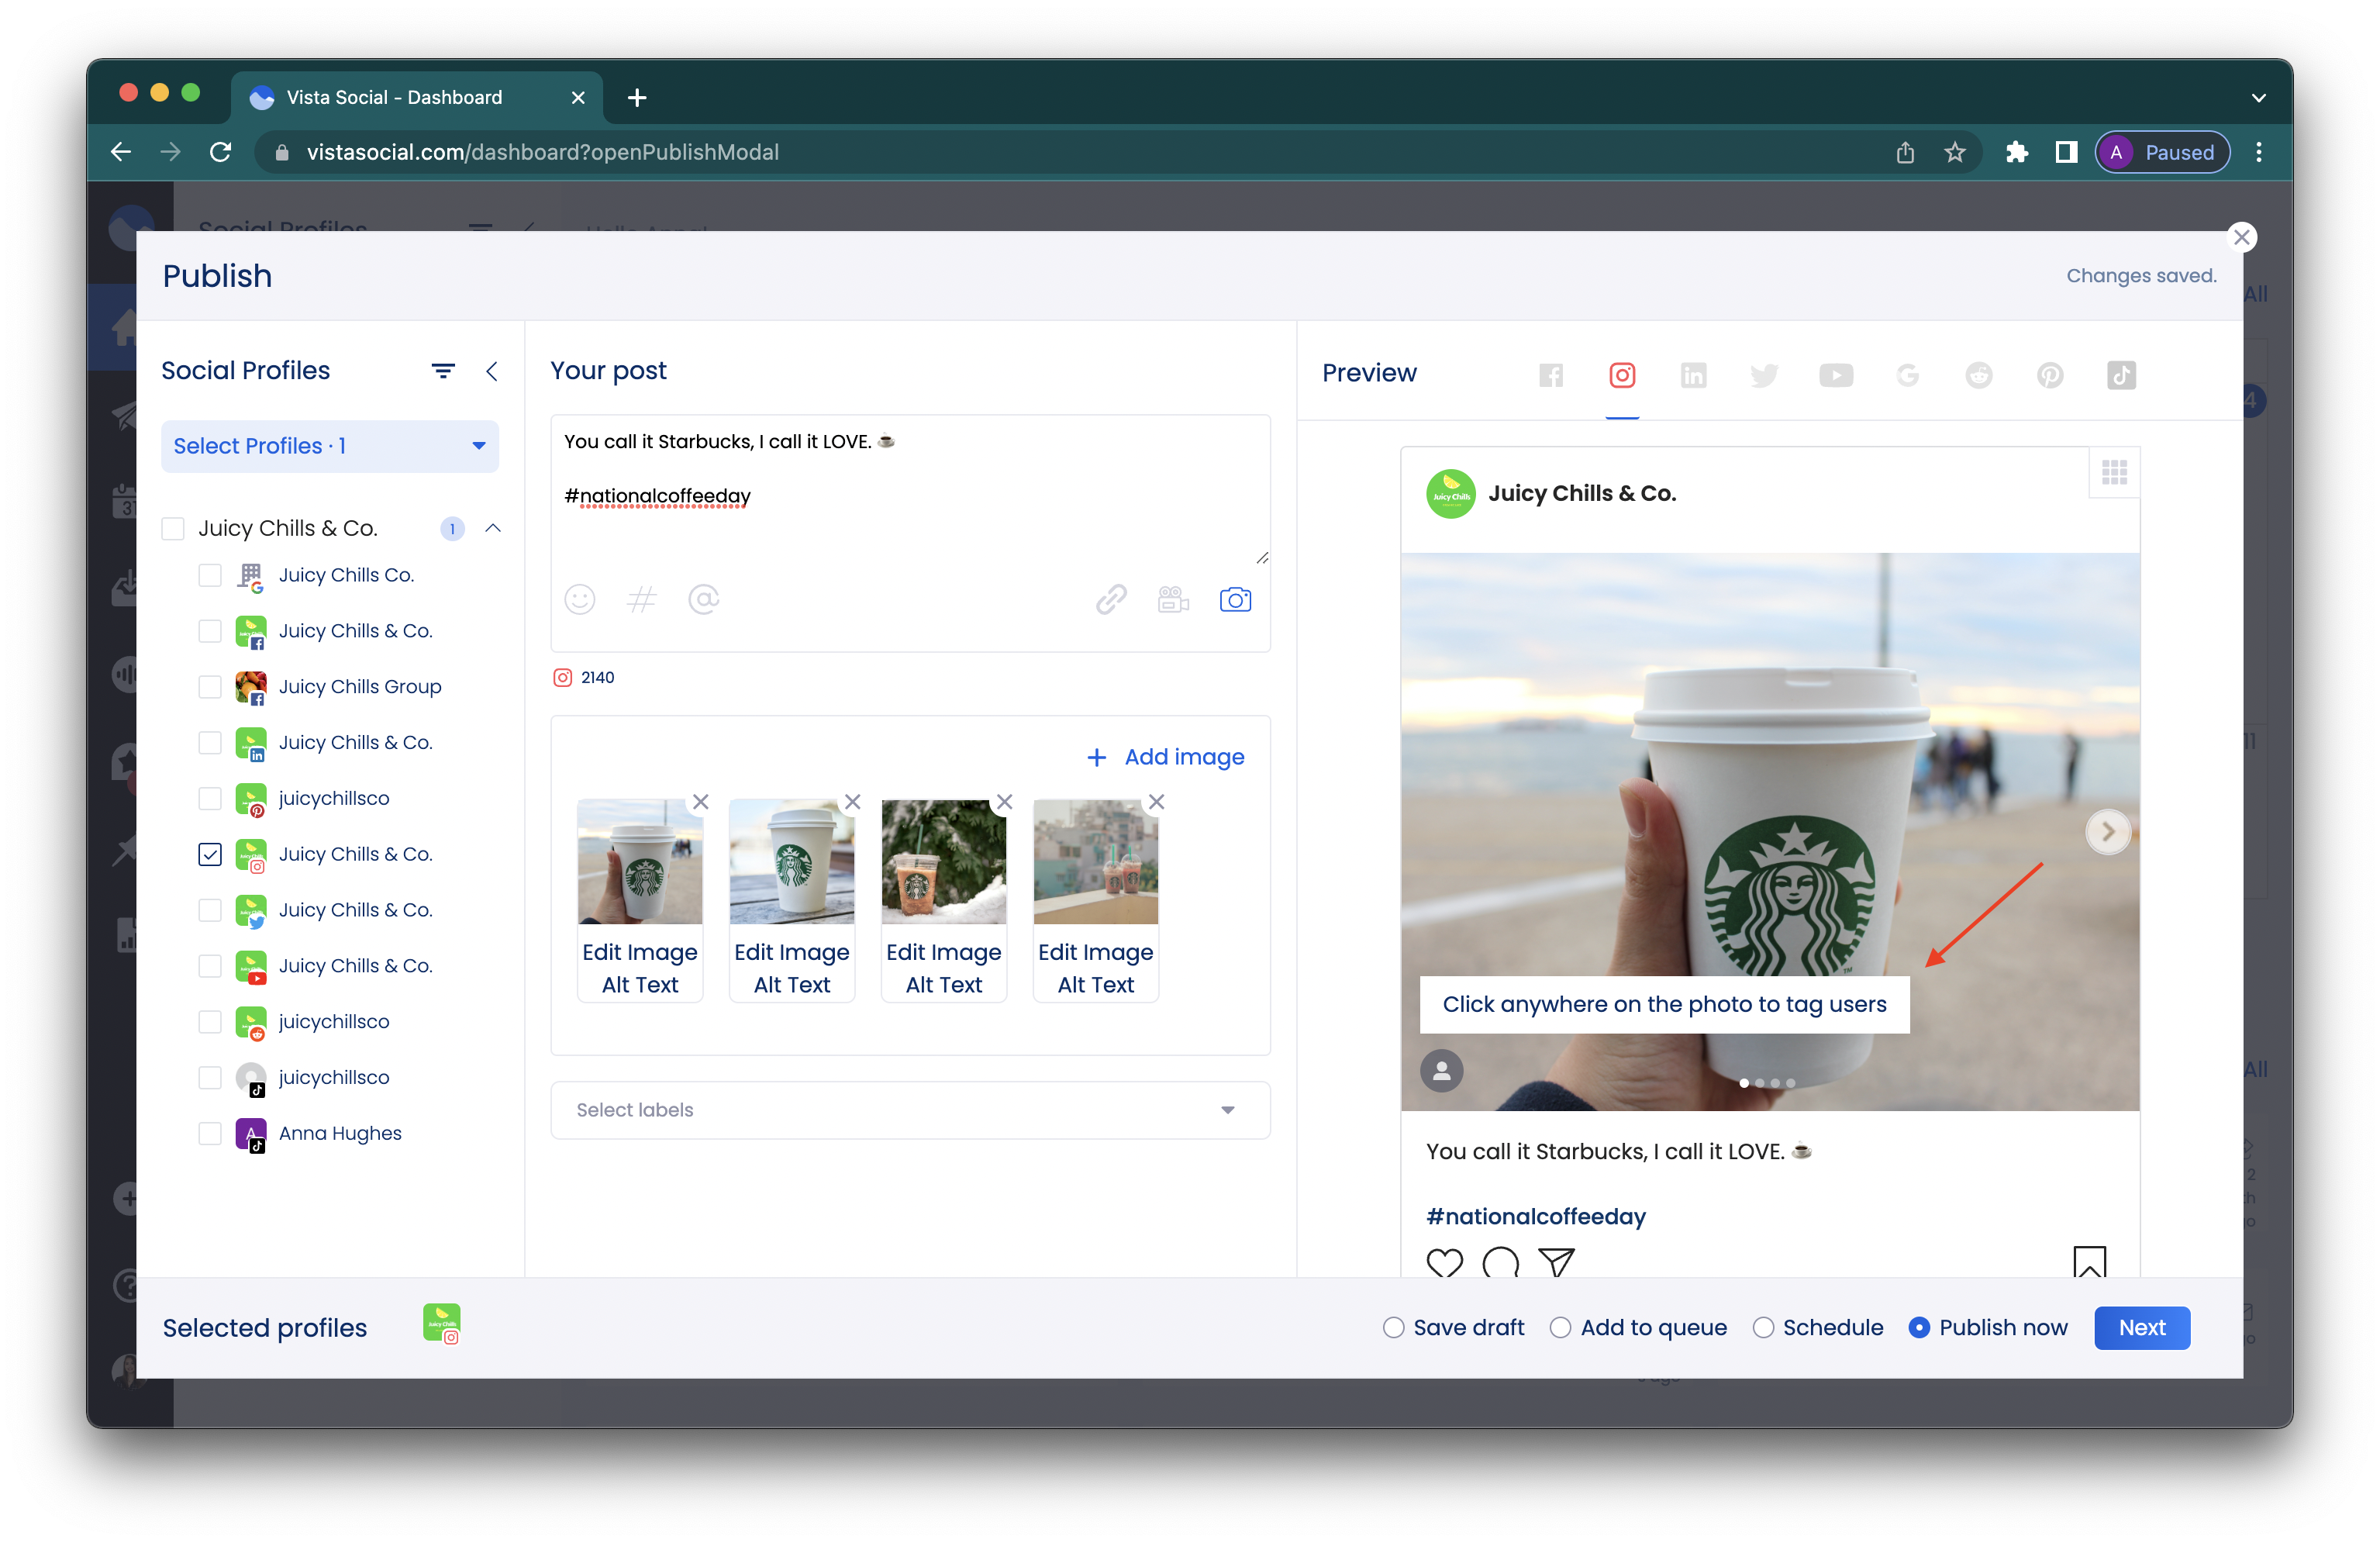Switch preview to Twitter icon
This screenshot has height=1543, width=2380.
1764,375
